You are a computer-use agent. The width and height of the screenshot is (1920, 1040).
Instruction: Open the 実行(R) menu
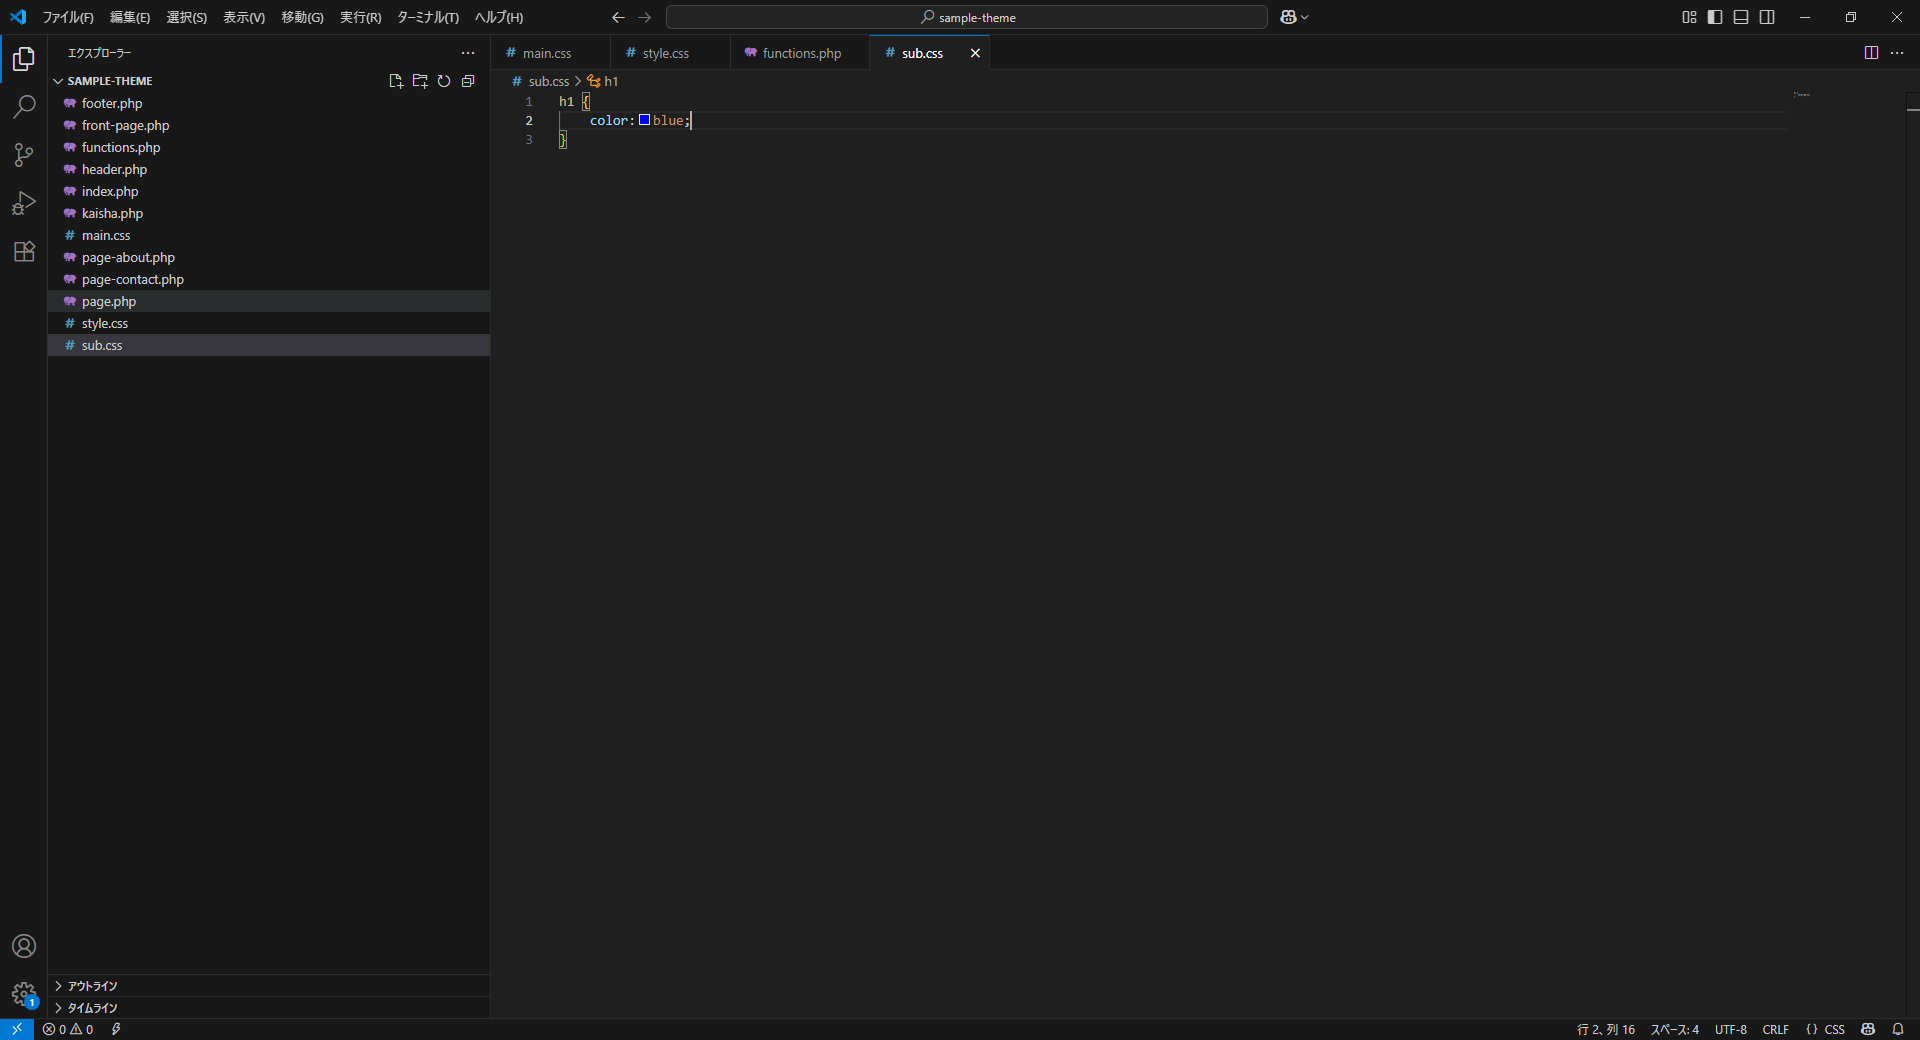click(360, 17)
